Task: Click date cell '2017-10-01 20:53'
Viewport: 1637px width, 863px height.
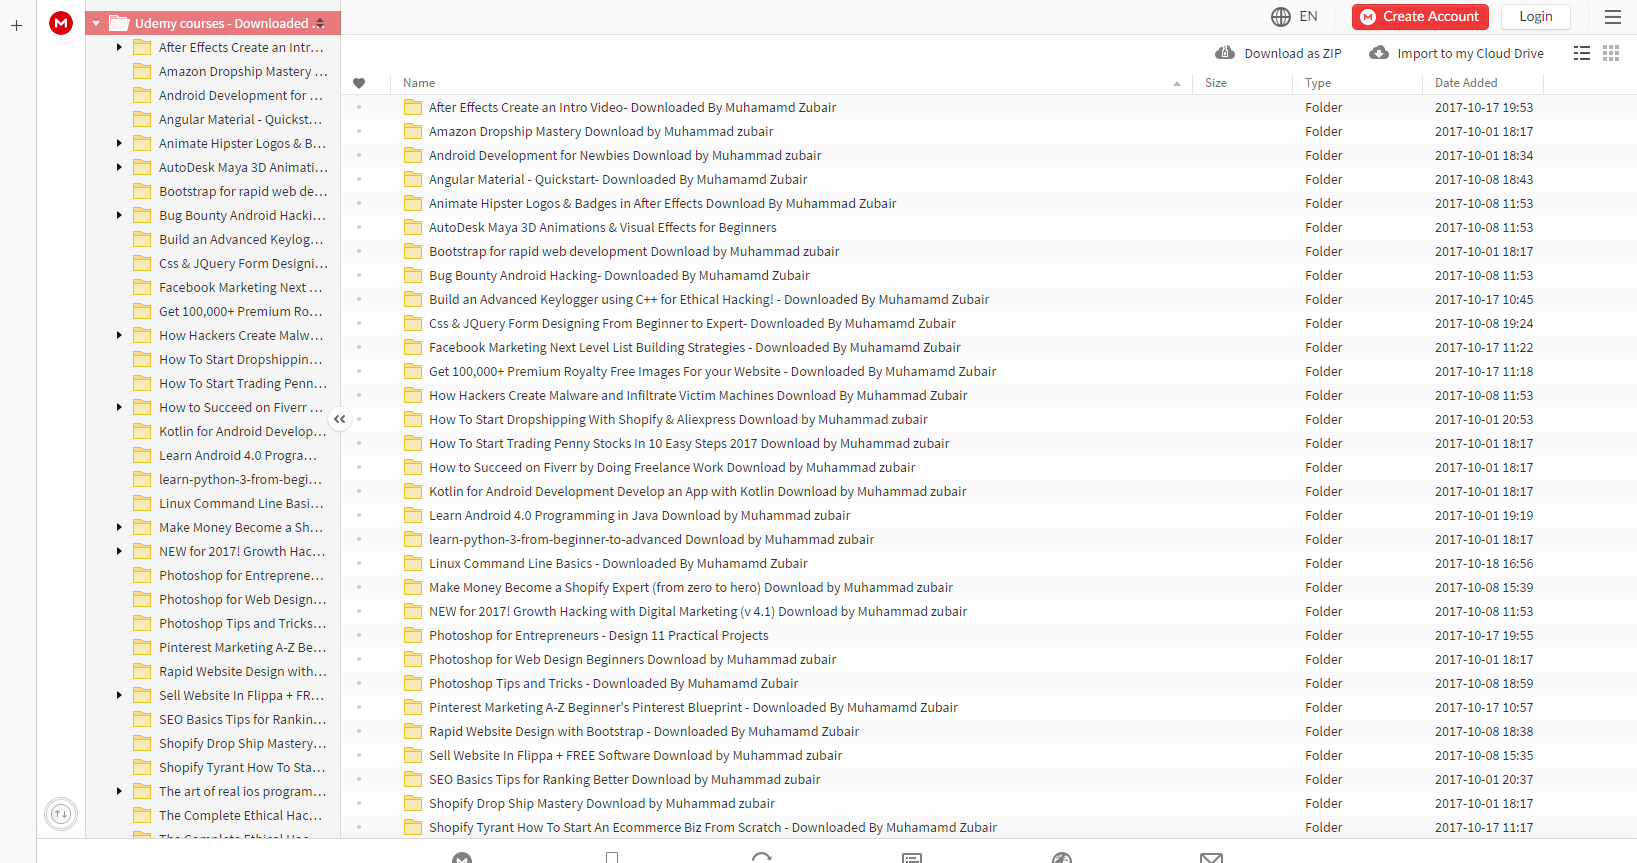Action: click(x=1484, y=419)
